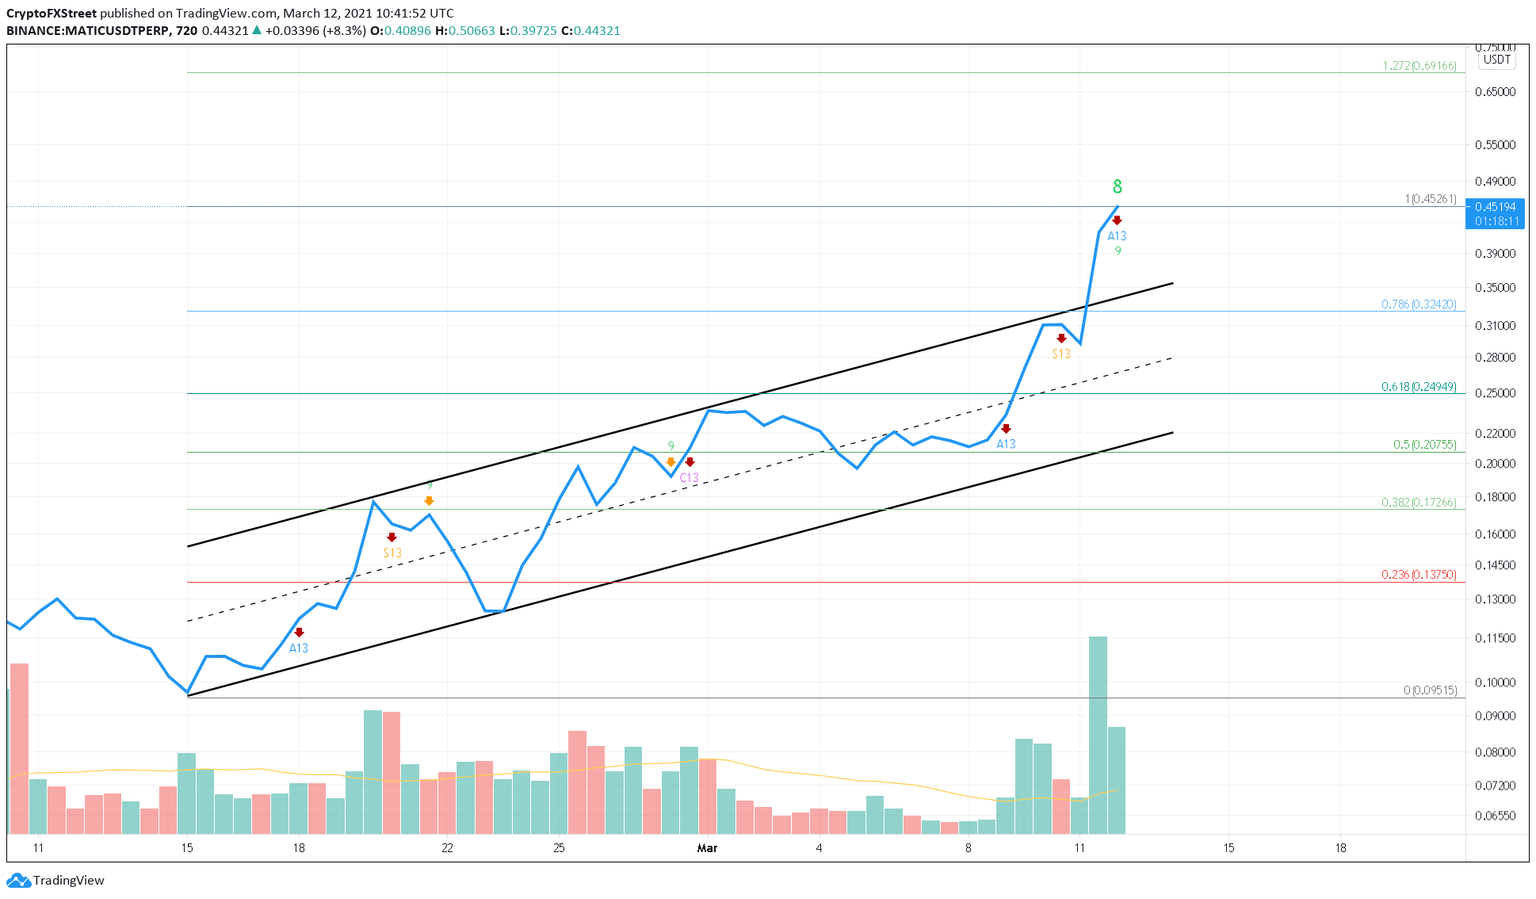This screenshot has width=1536, height=899.
Task: Click the red A13 sell arrow below the 8 count
Action: (x=1117, y=221)
